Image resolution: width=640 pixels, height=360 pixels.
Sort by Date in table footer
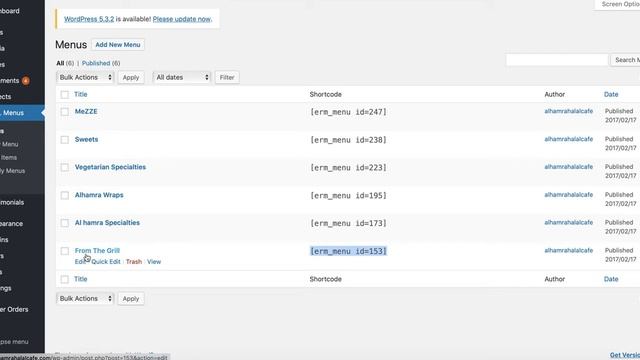pos(611,279)
